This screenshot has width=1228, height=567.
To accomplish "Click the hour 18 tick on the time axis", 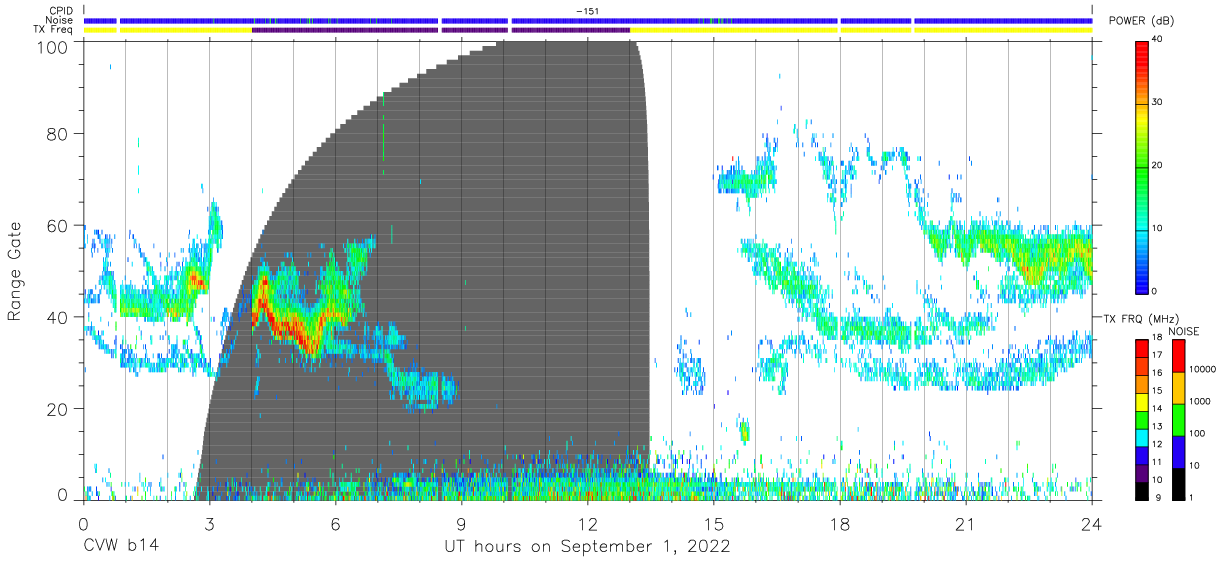I will click(x=840, y=523).
